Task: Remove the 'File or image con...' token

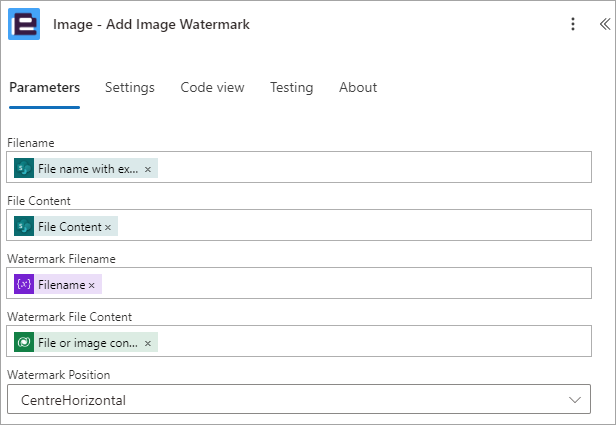Action: pyautogui.click(x=148, y=344)
